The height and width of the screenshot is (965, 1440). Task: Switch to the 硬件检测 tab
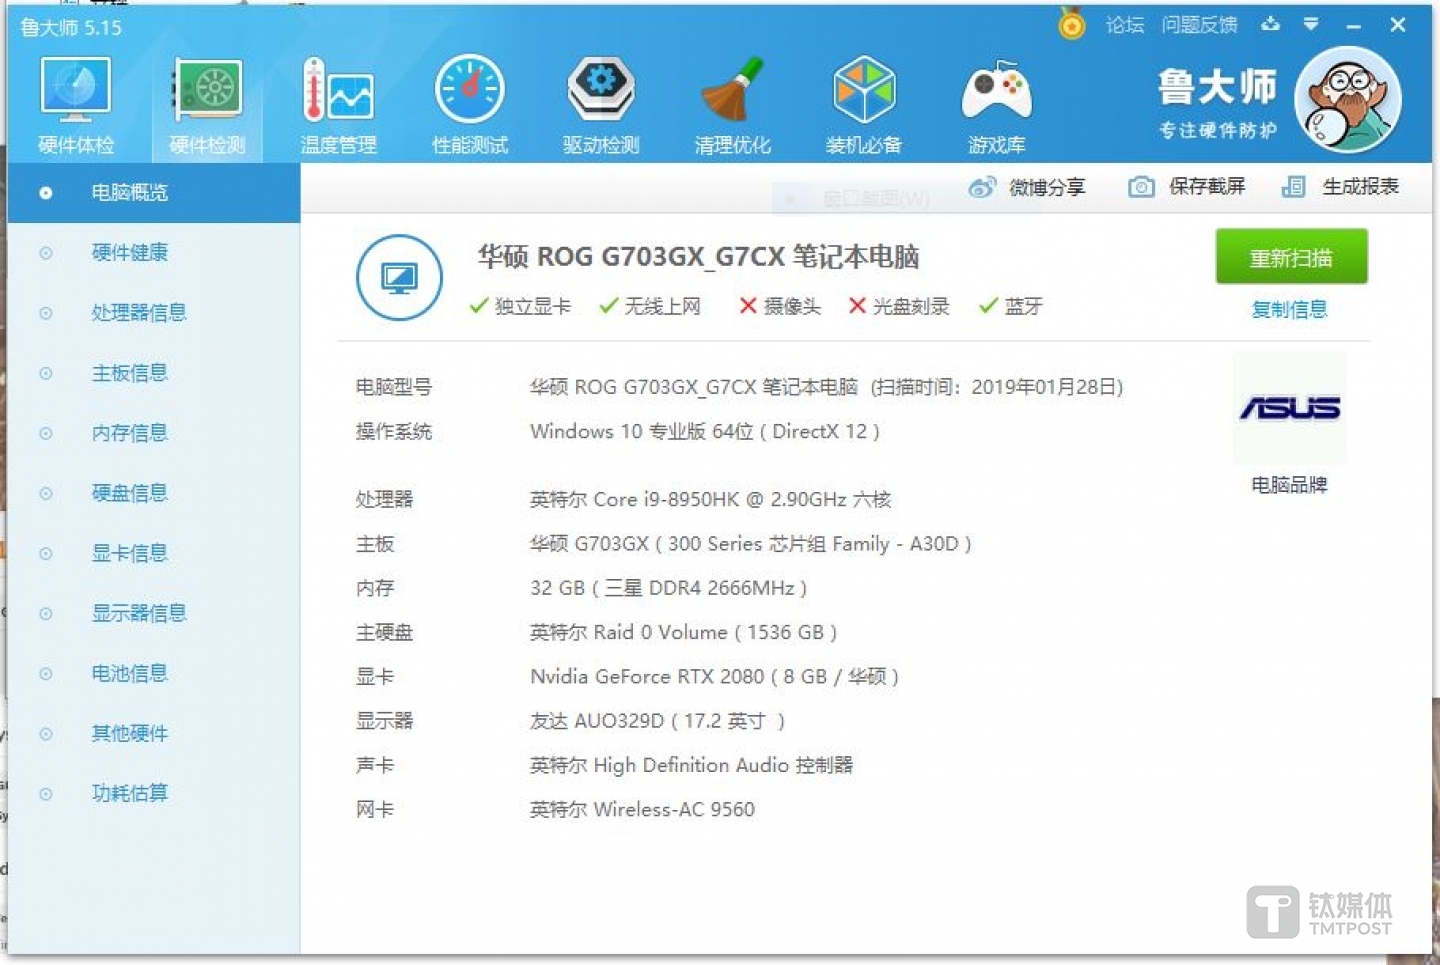206,100
